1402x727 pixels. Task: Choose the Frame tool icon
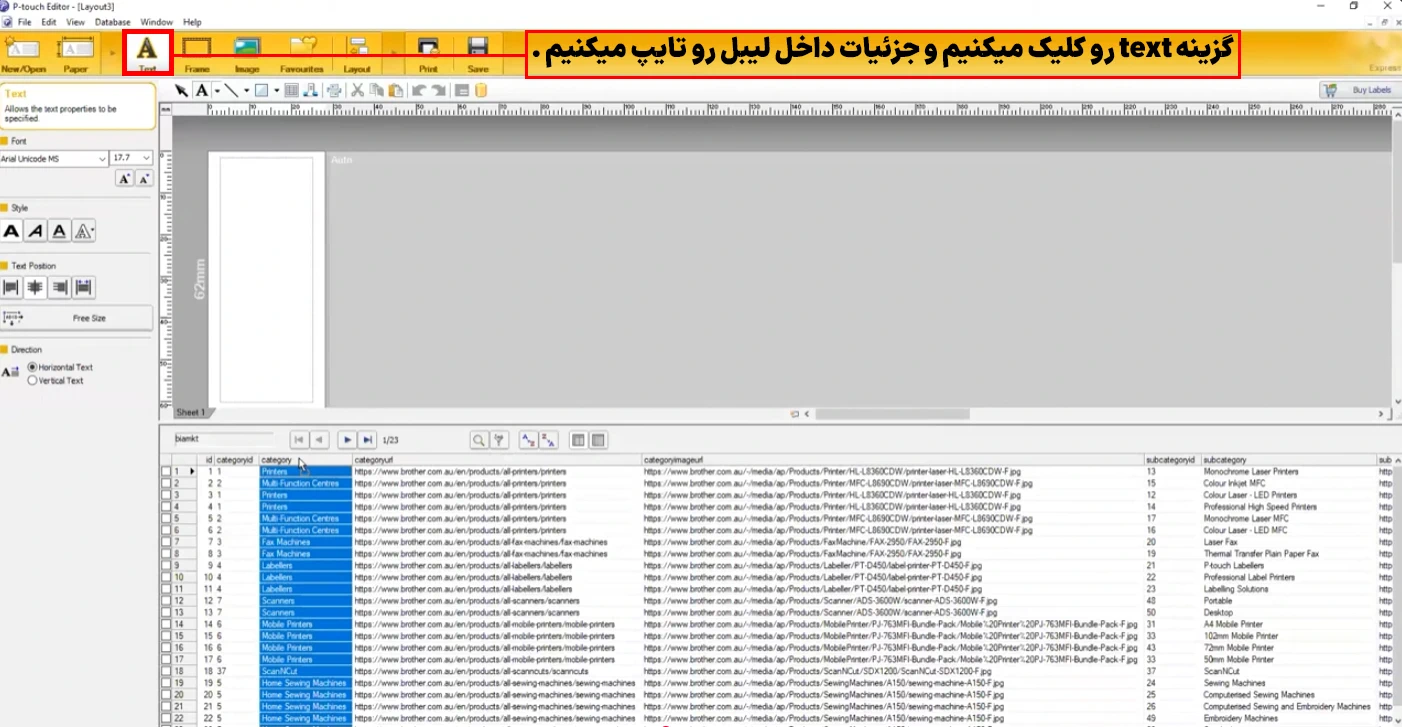197,53
